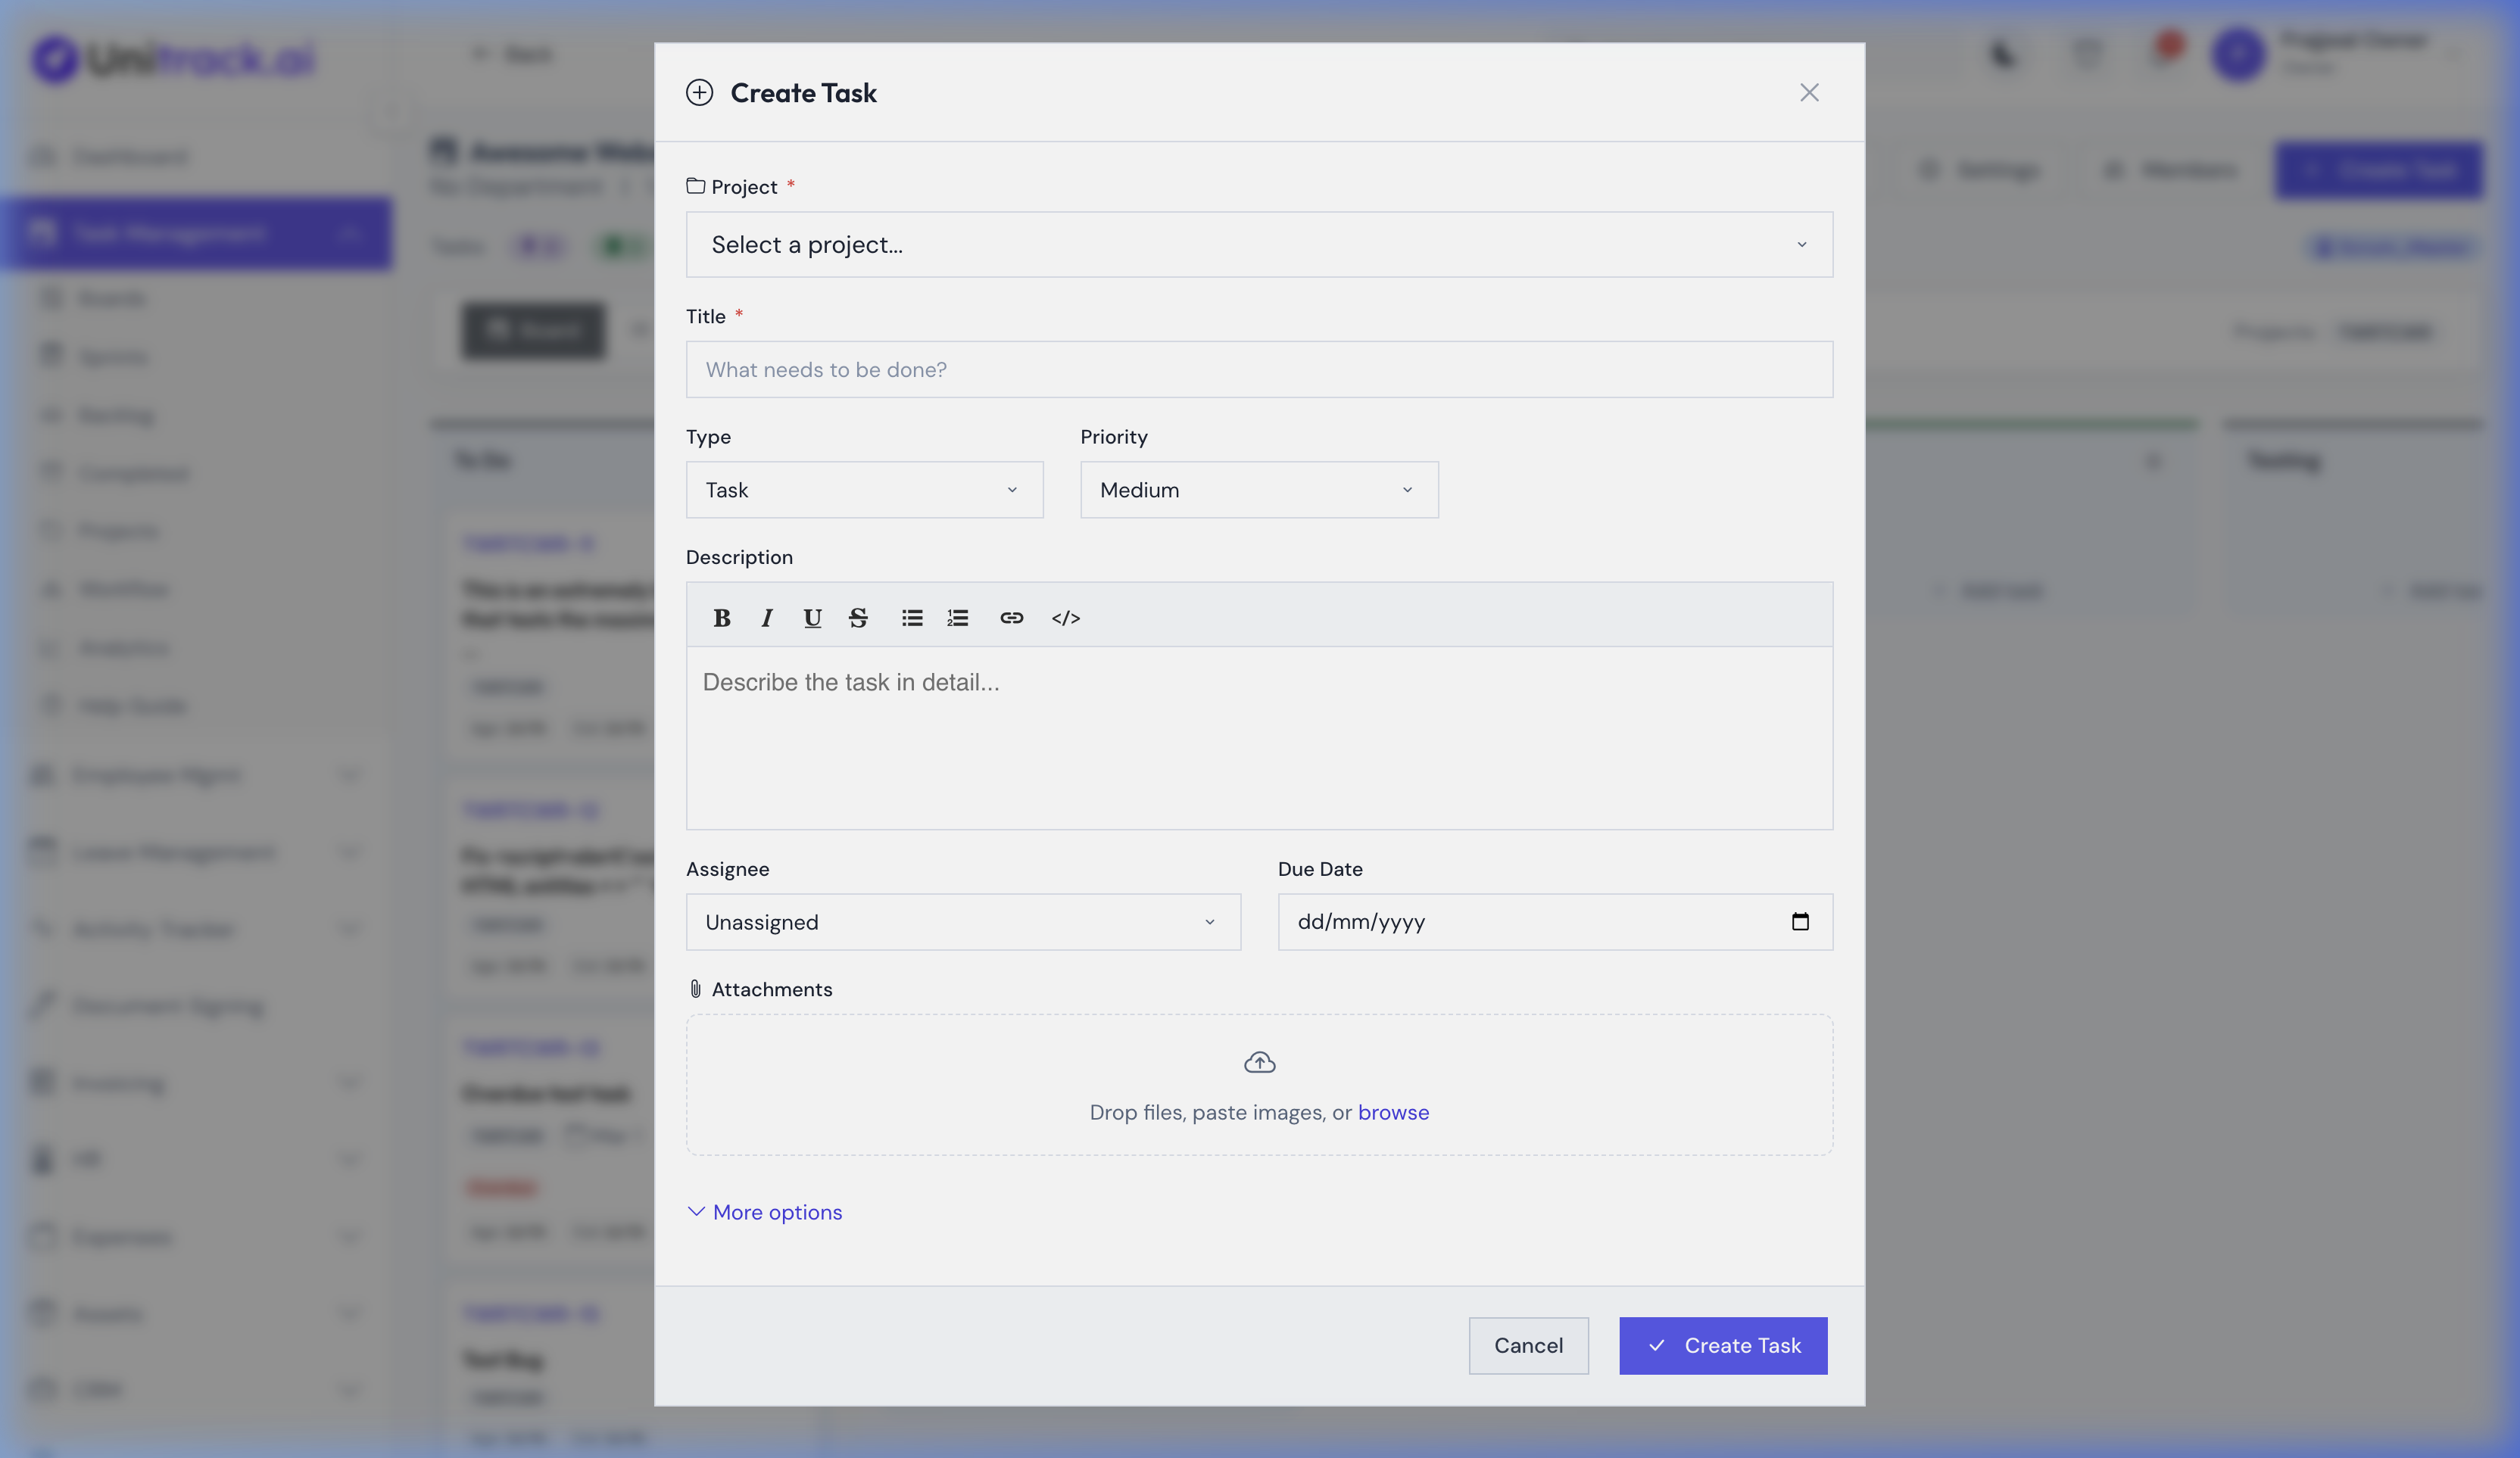The width and height of the screenshot is (2520, 1458).
Task: Click the Unitrack.ai logo
Action: click(x=172, y=58)
